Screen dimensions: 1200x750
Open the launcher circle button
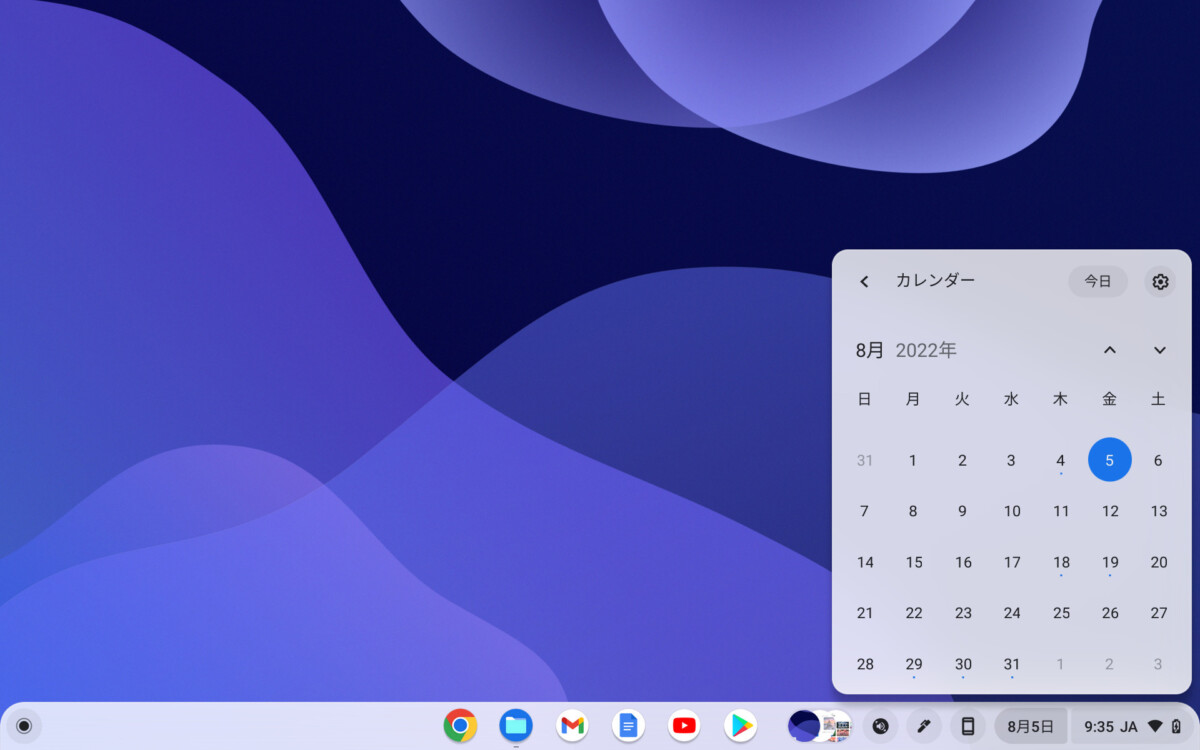click(24, 725)
